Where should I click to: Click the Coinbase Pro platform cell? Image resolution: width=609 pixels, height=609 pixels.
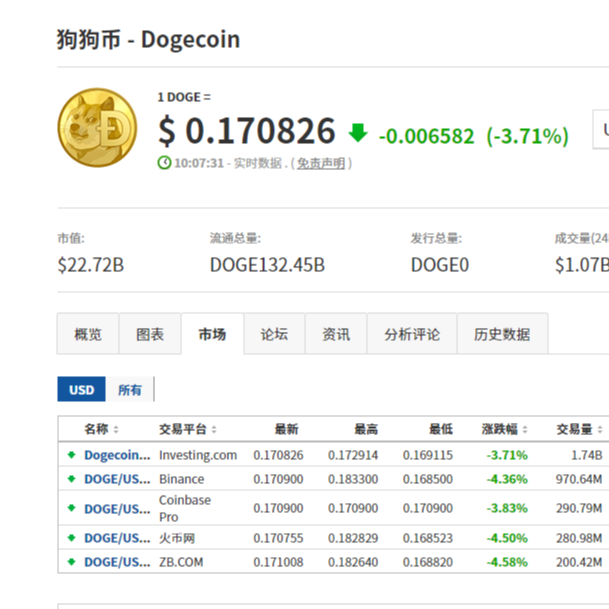pyautogui.click(x=185, y=508)
